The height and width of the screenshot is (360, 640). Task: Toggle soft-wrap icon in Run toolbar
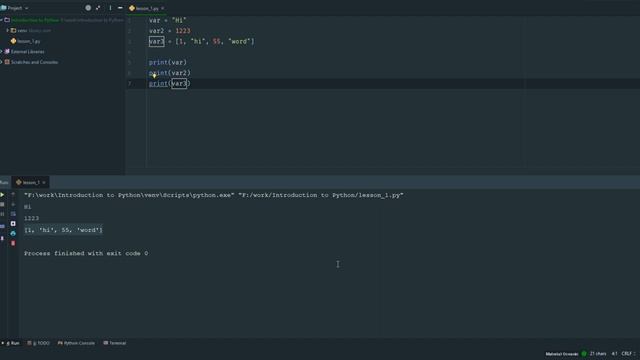pos(13,214)
